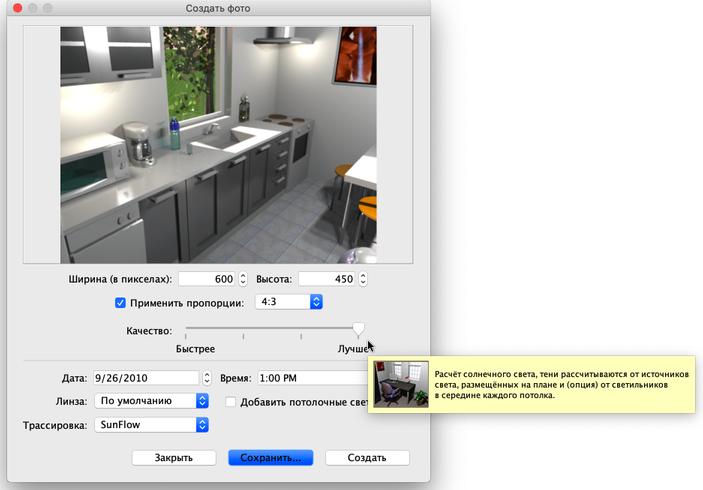
Task: Click the rendered kitchen photo preview
Action: tap(218, 145)
